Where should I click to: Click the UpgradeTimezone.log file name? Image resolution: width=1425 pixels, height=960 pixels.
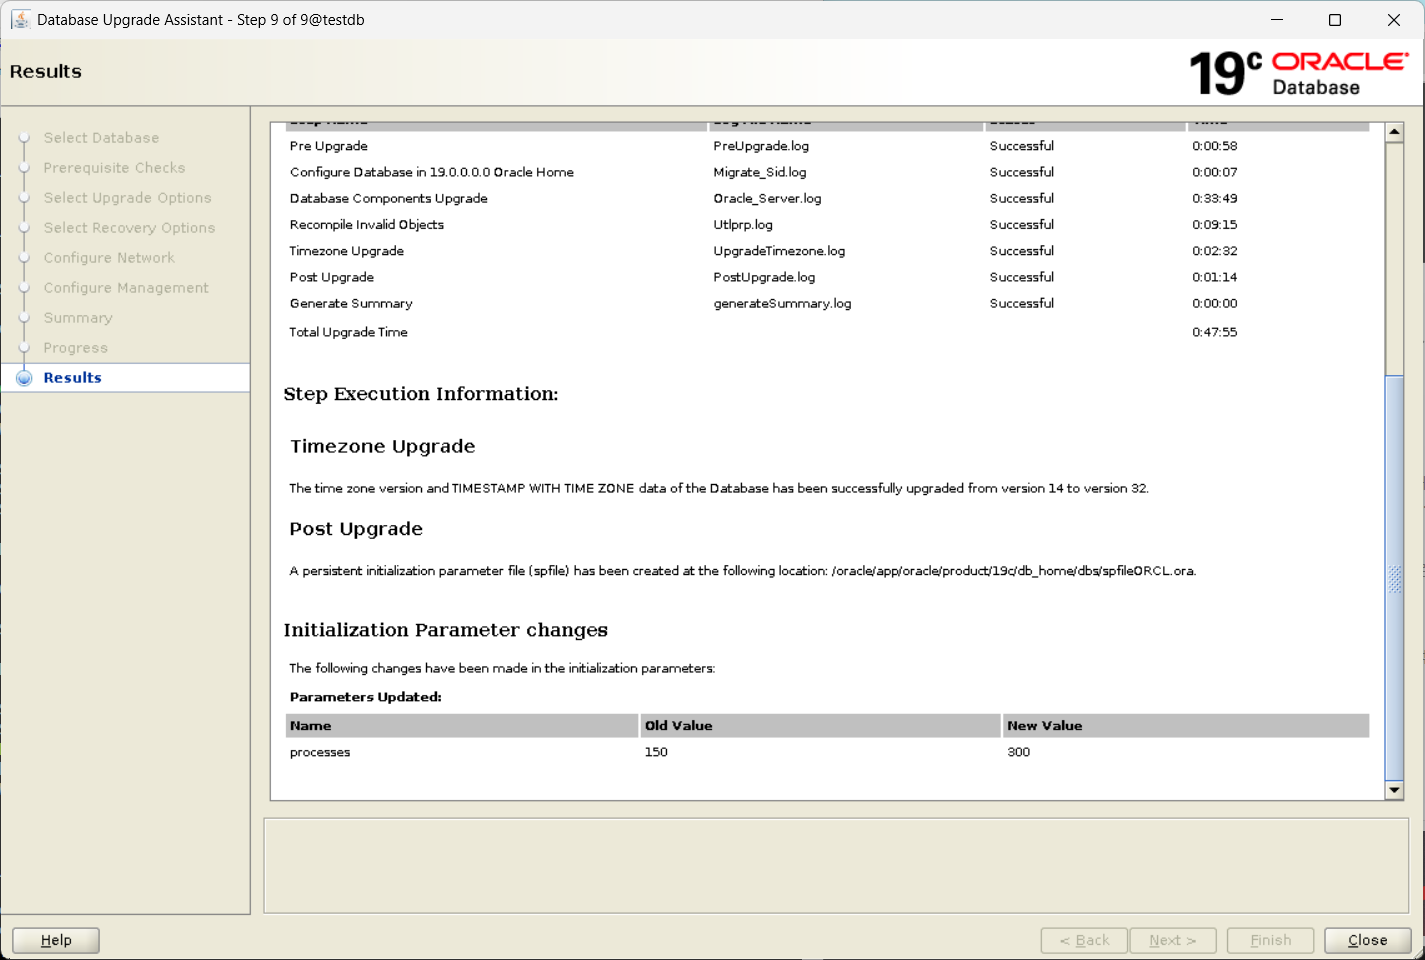[x=779, y=251]
